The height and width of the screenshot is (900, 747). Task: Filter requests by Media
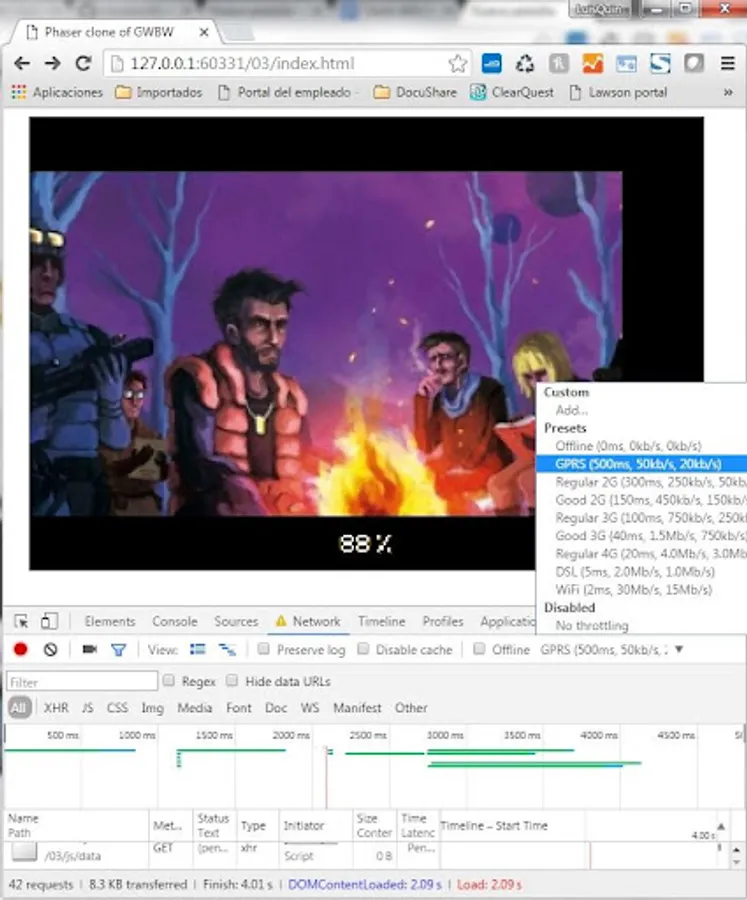click(x=194, y=708)
